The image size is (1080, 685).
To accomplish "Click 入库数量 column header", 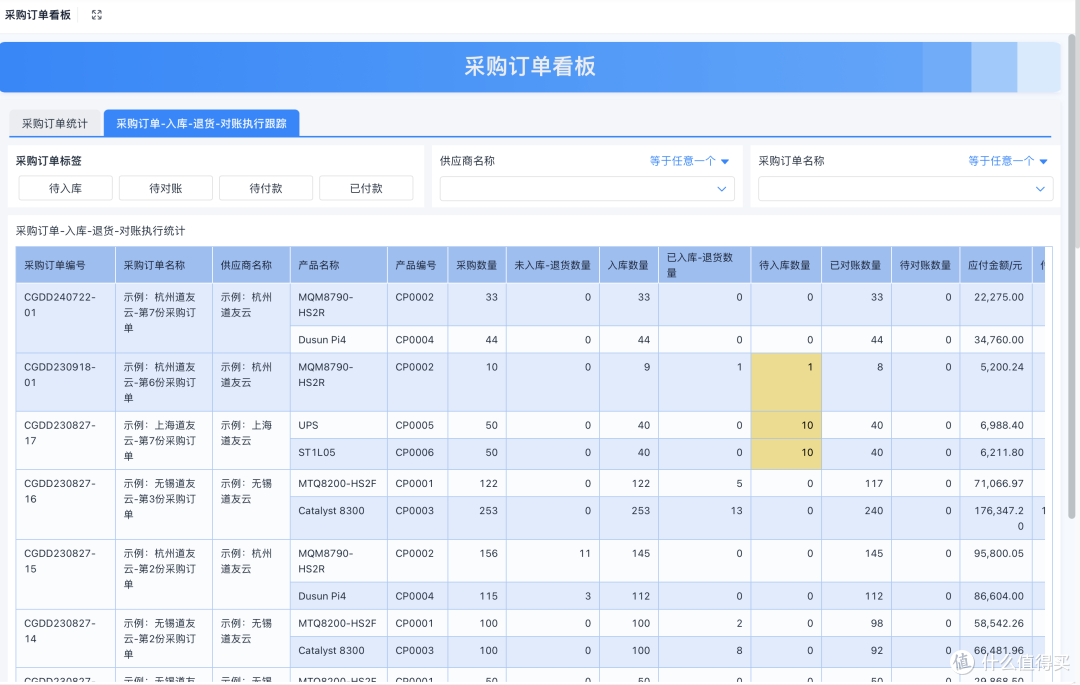I will [629, 265].
